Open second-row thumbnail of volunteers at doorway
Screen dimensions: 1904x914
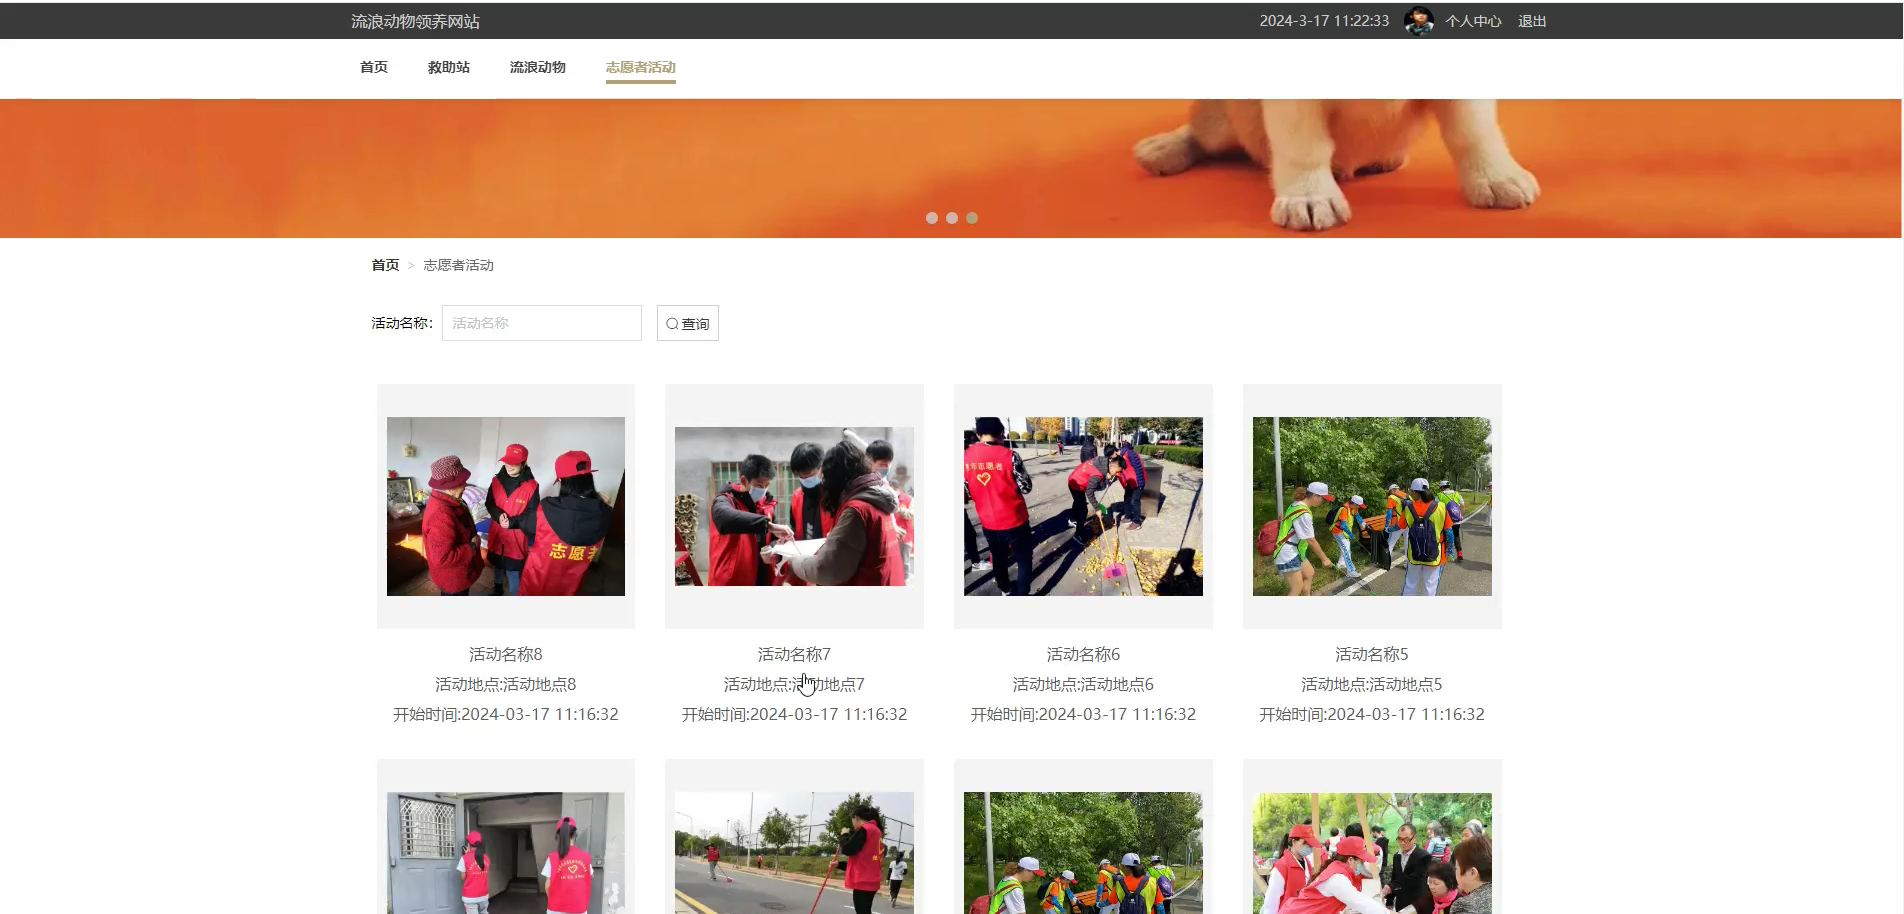click(506, 853)
